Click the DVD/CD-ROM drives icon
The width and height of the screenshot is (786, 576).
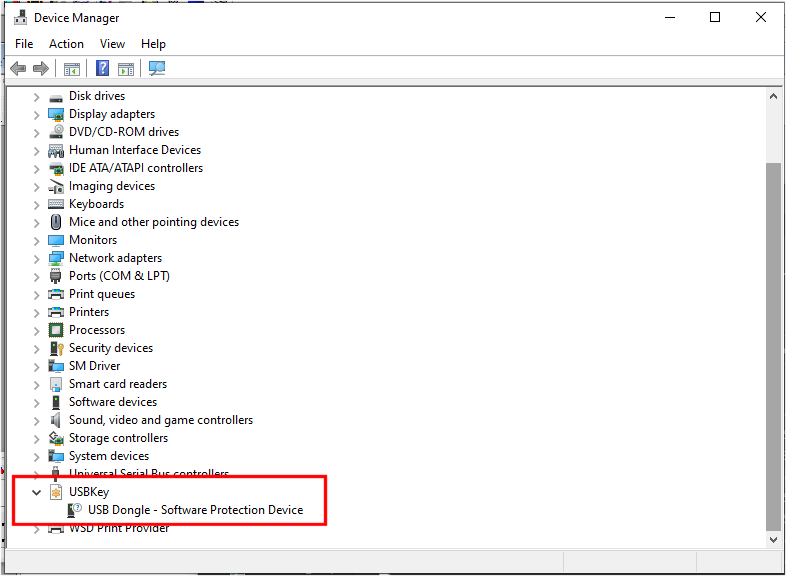pos(56,132)
